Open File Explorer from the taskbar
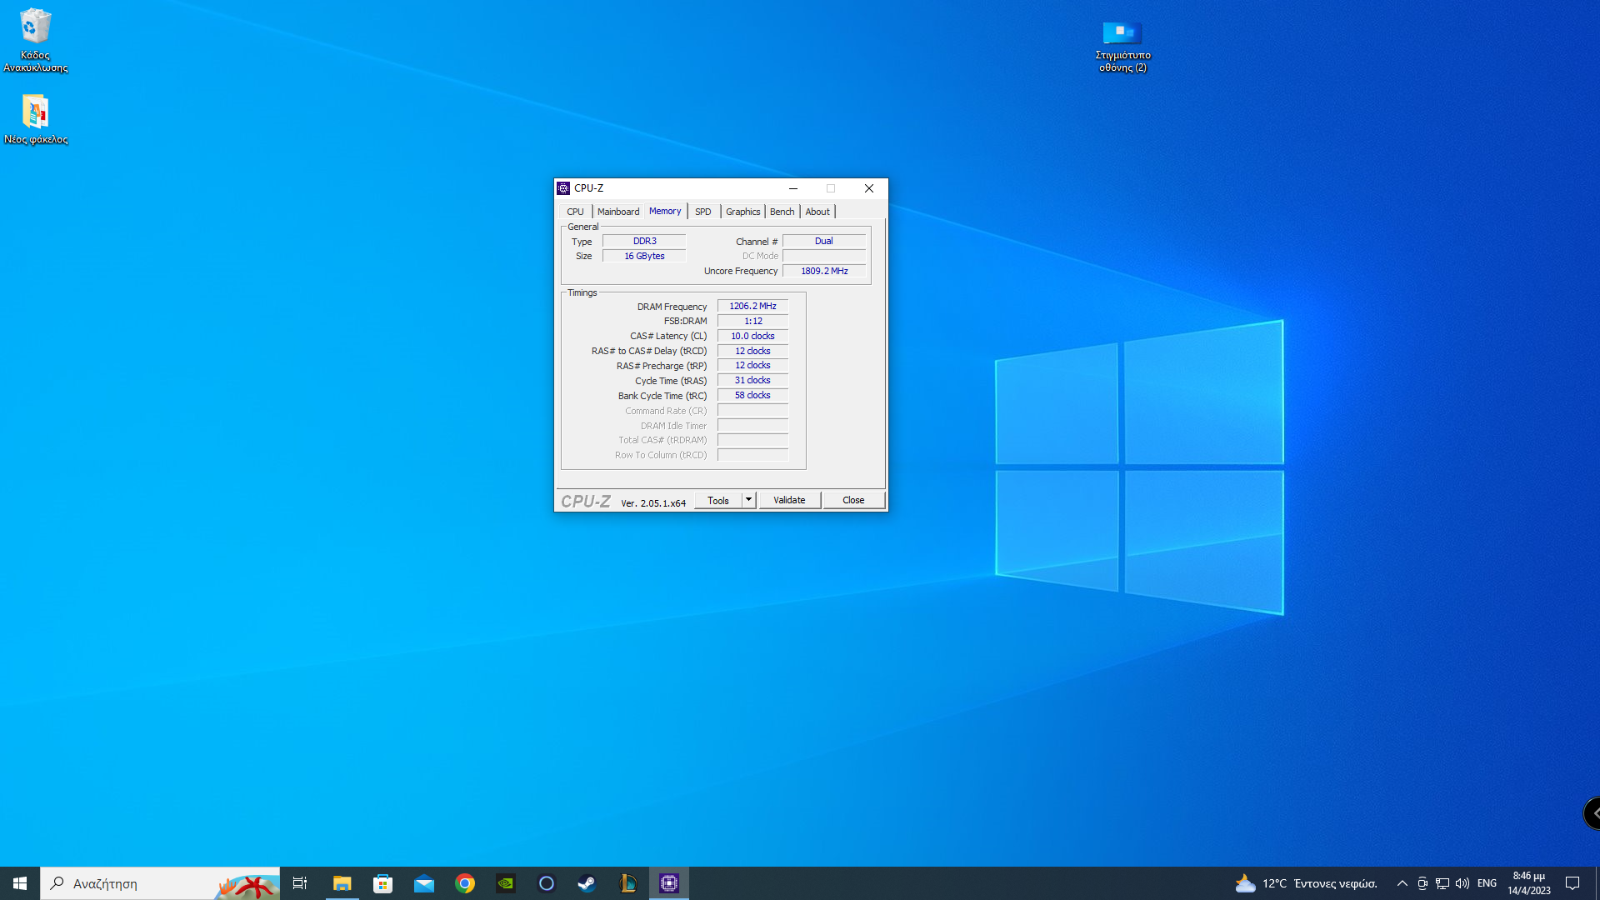The width and height of the screenshot is (1600, 900). pos(342,883)
